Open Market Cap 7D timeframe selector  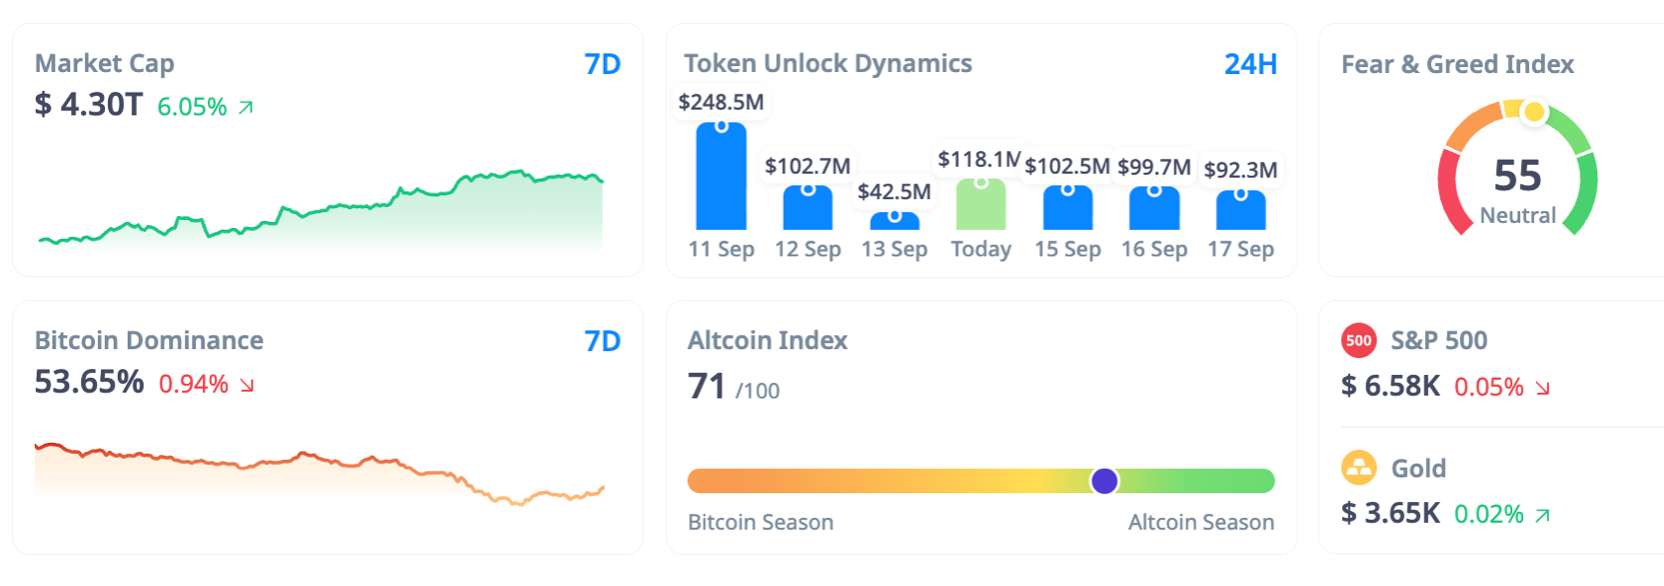tap(602, 64)
